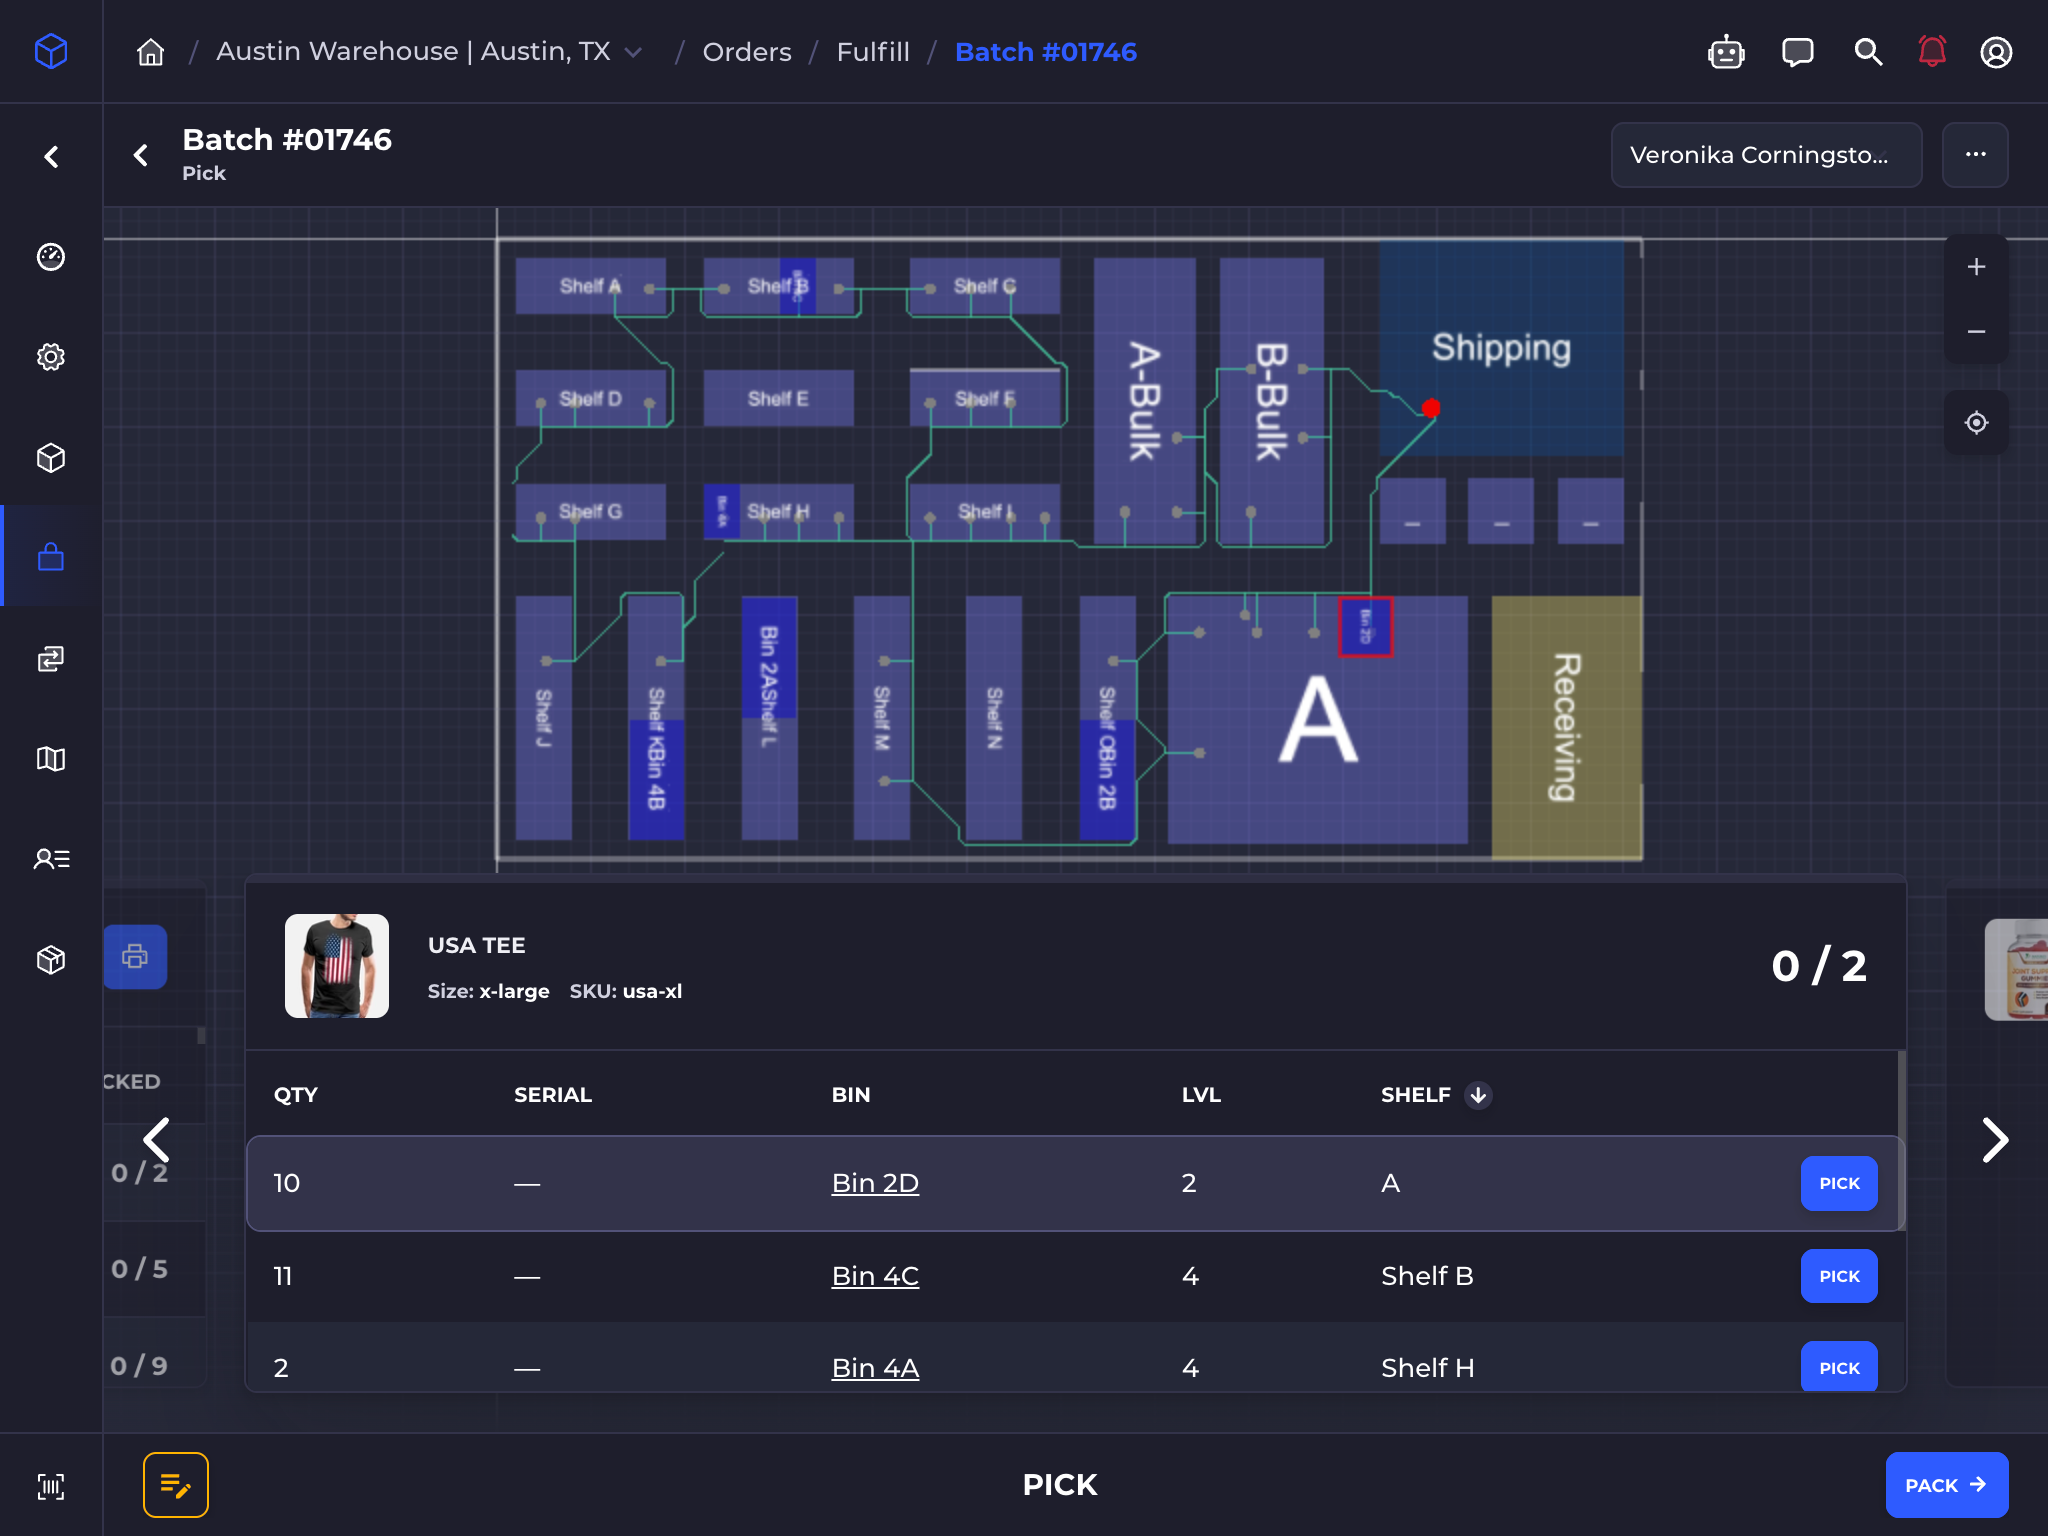
Task: Click the barcode scanner icon
Action: (x=51, y=1486)
